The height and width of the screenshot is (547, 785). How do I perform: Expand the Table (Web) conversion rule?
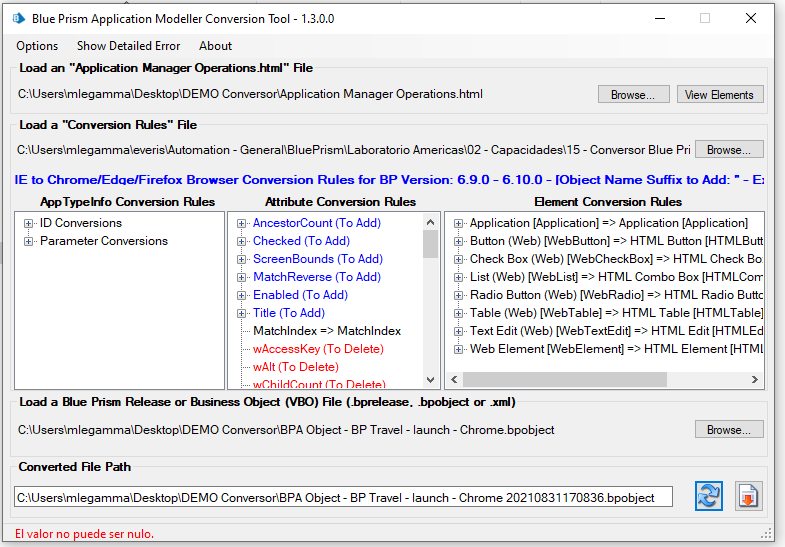[458, 313]
